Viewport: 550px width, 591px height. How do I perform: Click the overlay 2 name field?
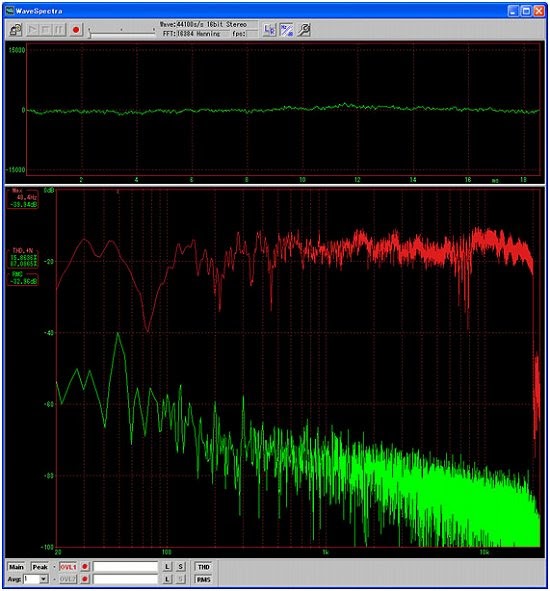pos(125,579)
